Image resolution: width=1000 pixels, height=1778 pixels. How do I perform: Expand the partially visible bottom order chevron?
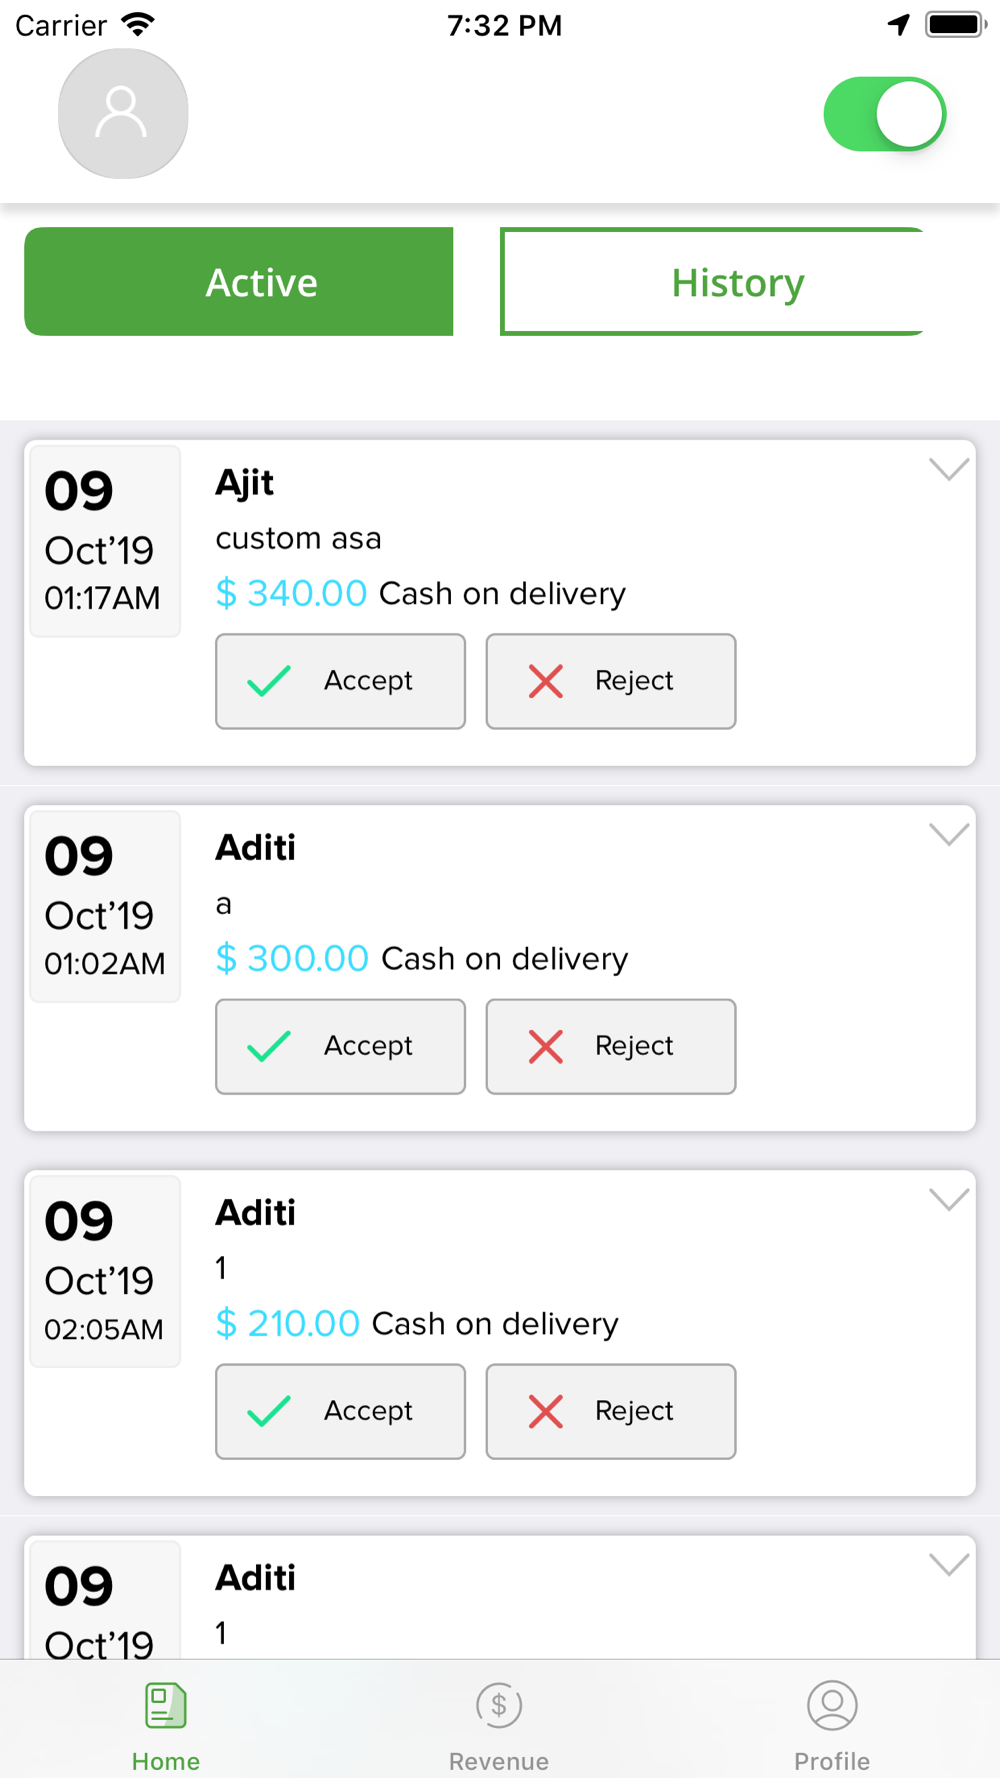[x=949, y=1563]
